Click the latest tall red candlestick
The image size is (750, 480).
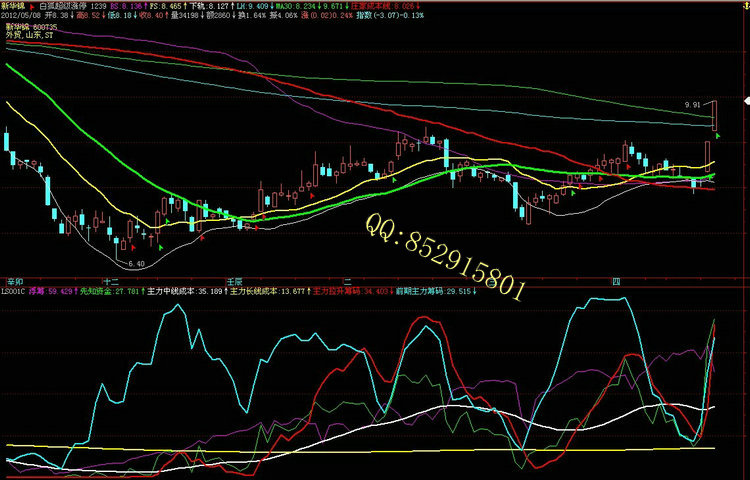tap(716, 116)
